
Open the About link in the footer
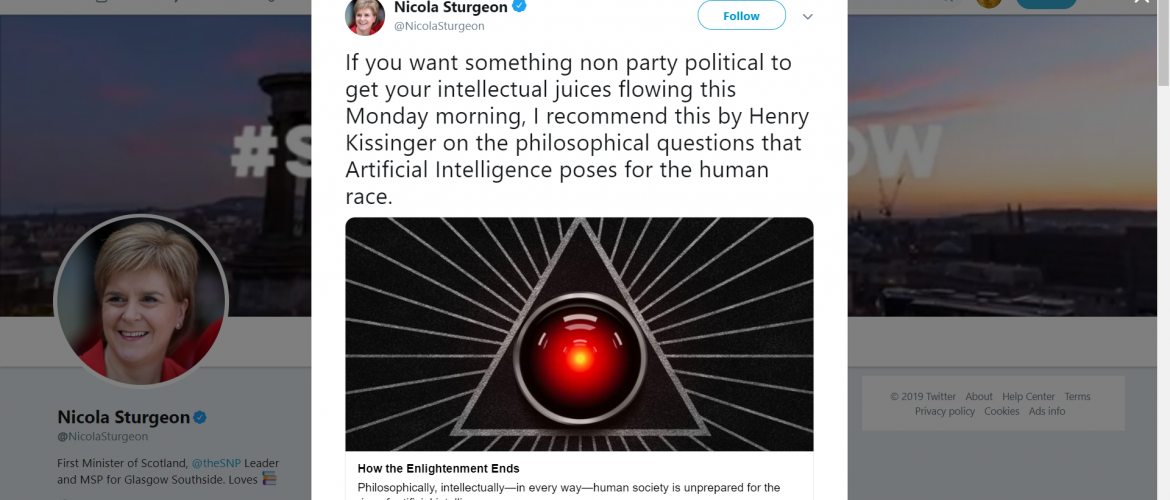pos(978,396)
